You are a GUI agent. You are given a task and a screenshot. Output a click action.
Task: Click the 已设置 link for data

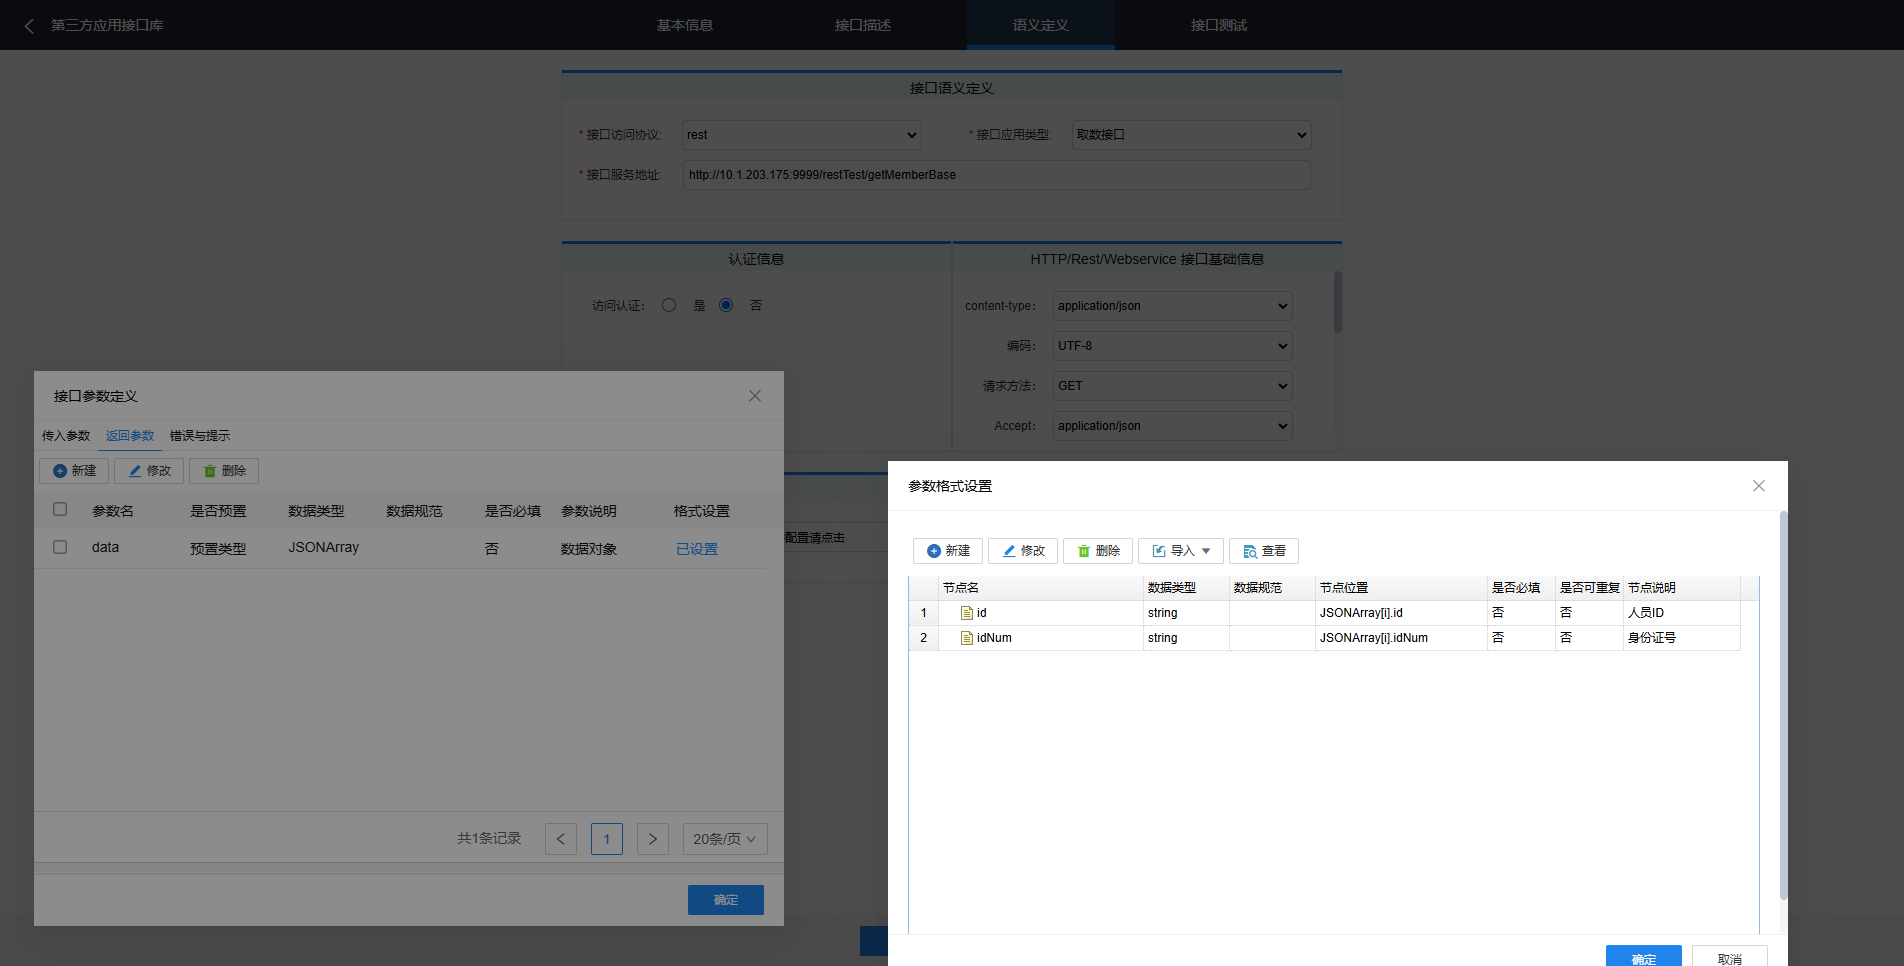point(696,549)
